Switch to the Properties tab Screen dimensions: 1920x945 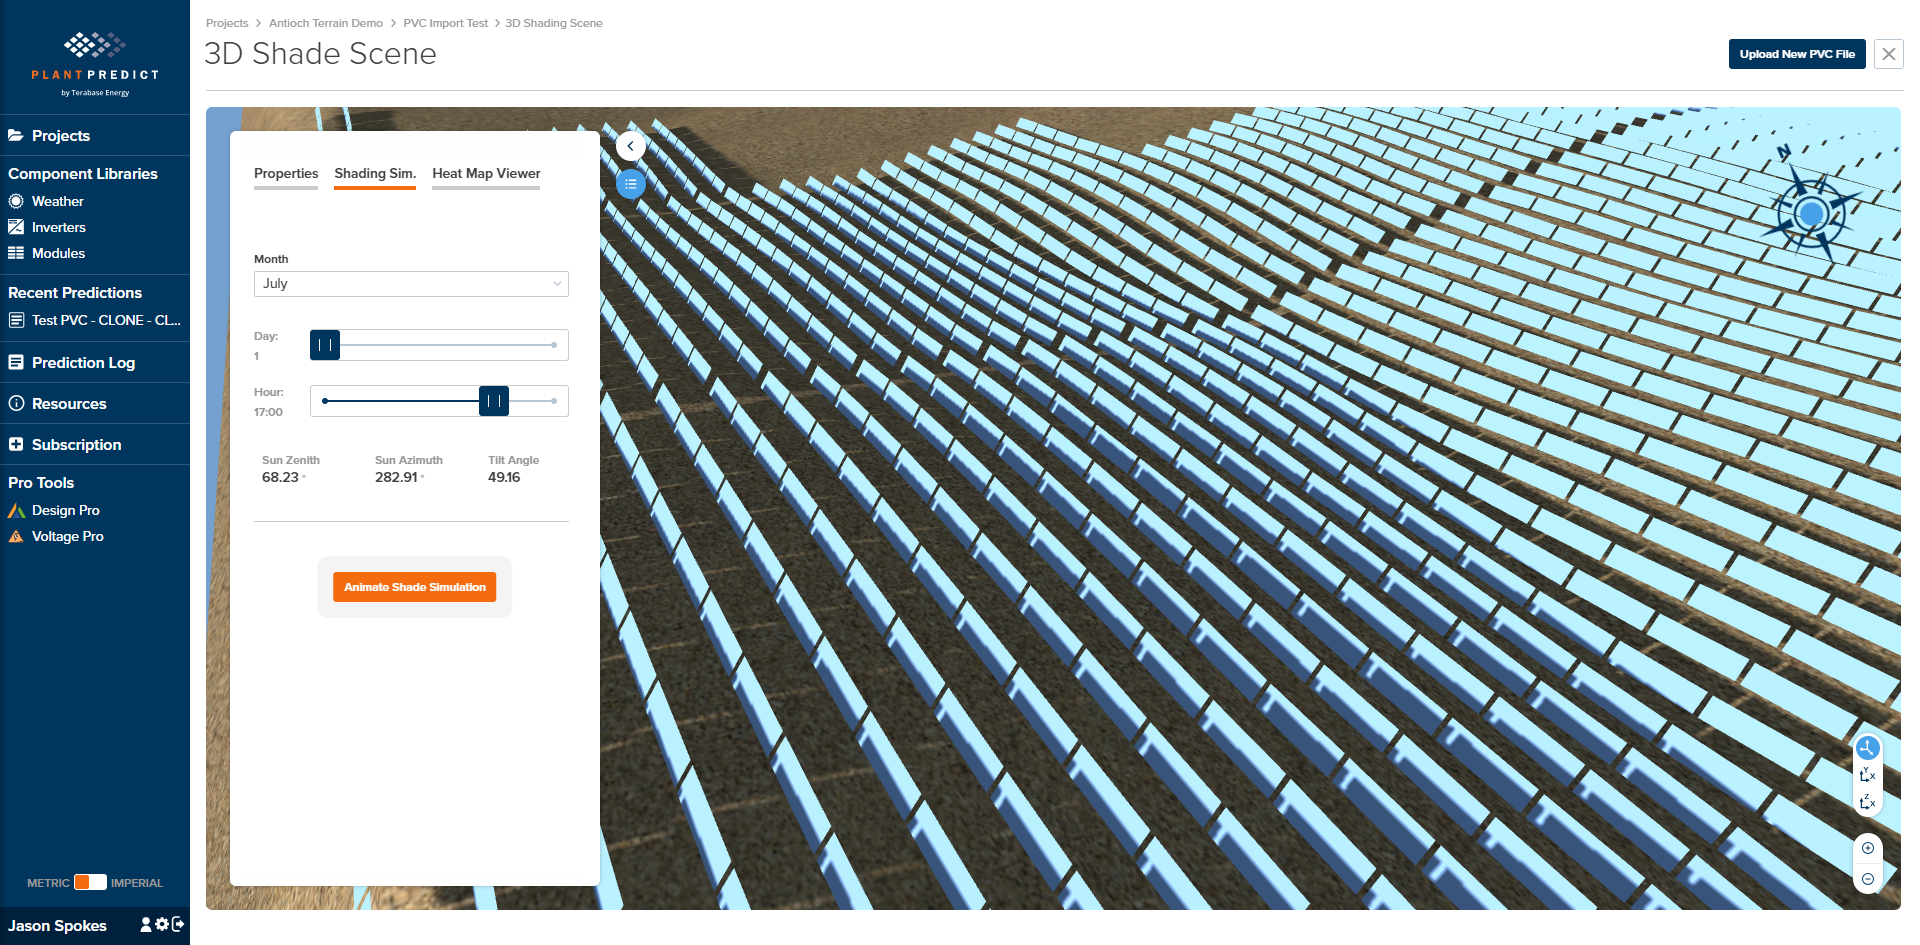coord(286,175)
